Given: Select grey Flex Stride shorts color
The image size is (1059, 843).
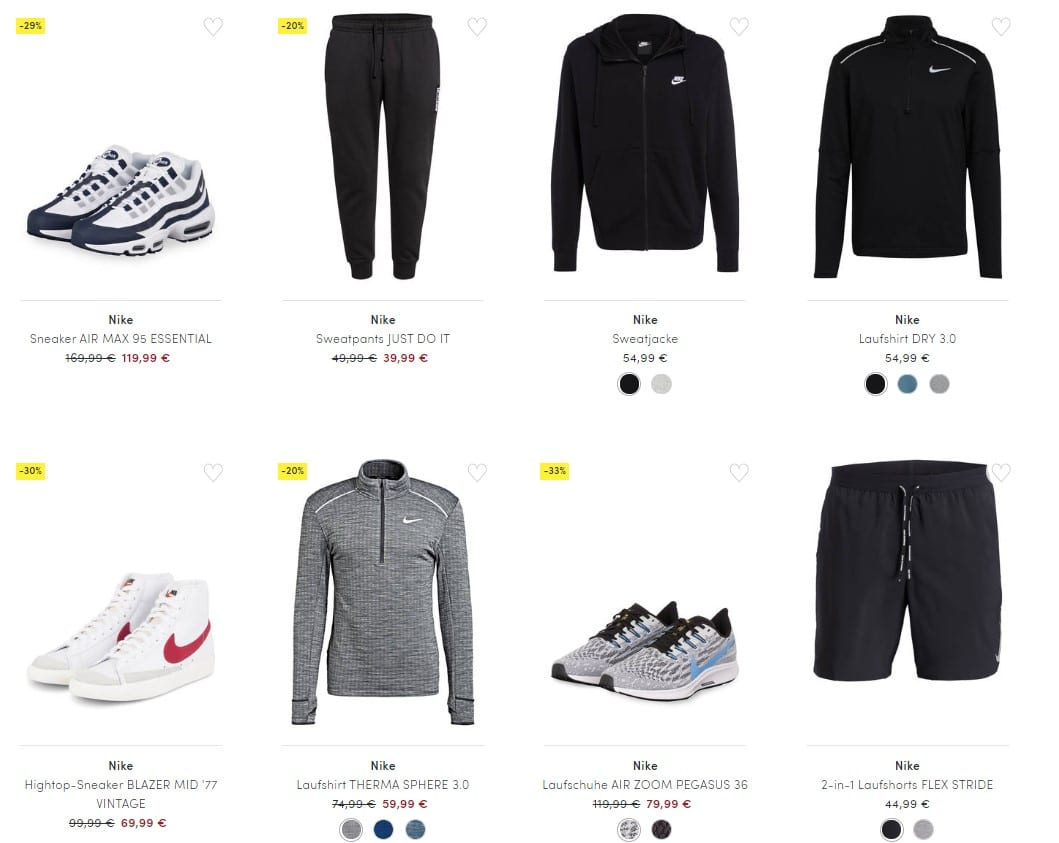Looking at the screenshot, I should pos(923,829).
